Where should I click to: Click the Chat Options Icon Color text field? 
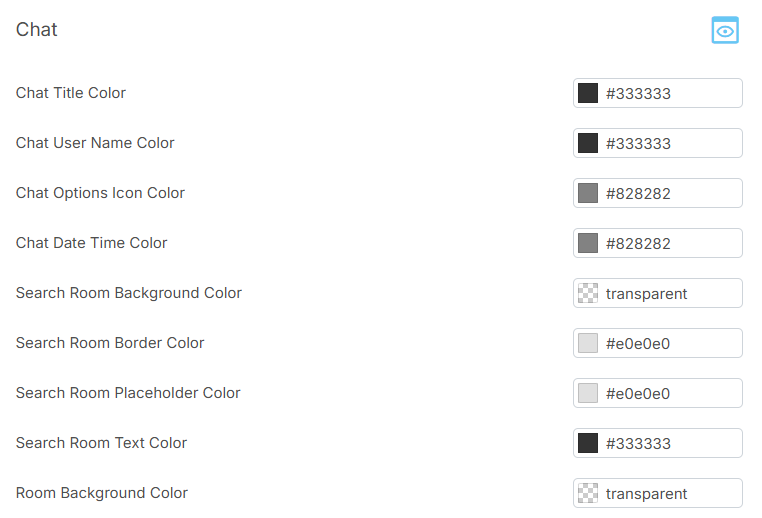[x=670, y=193]
